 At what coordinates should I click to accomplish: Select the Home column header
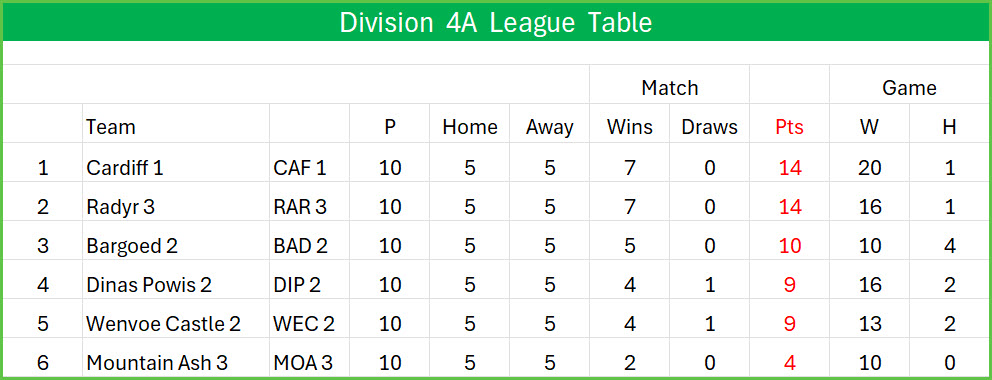[x=469, y=127]
